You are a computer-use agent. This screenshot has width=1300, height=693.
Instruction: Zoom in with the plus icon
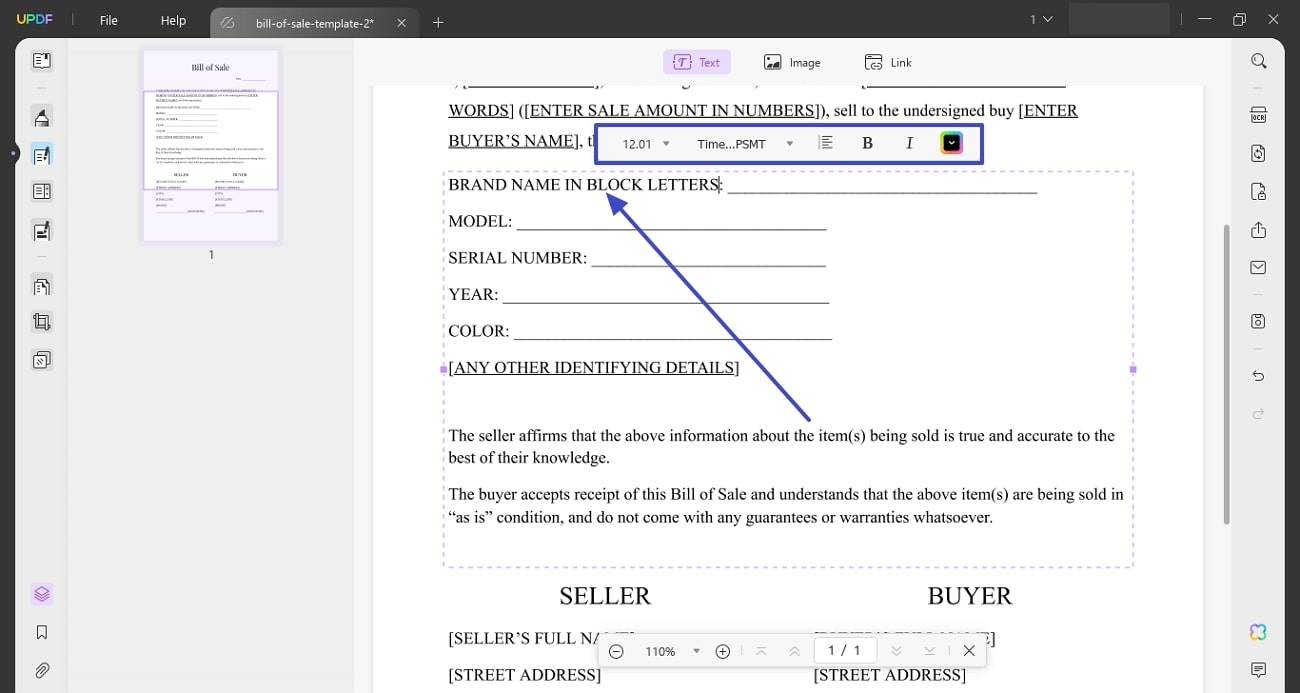pos(723,651)
